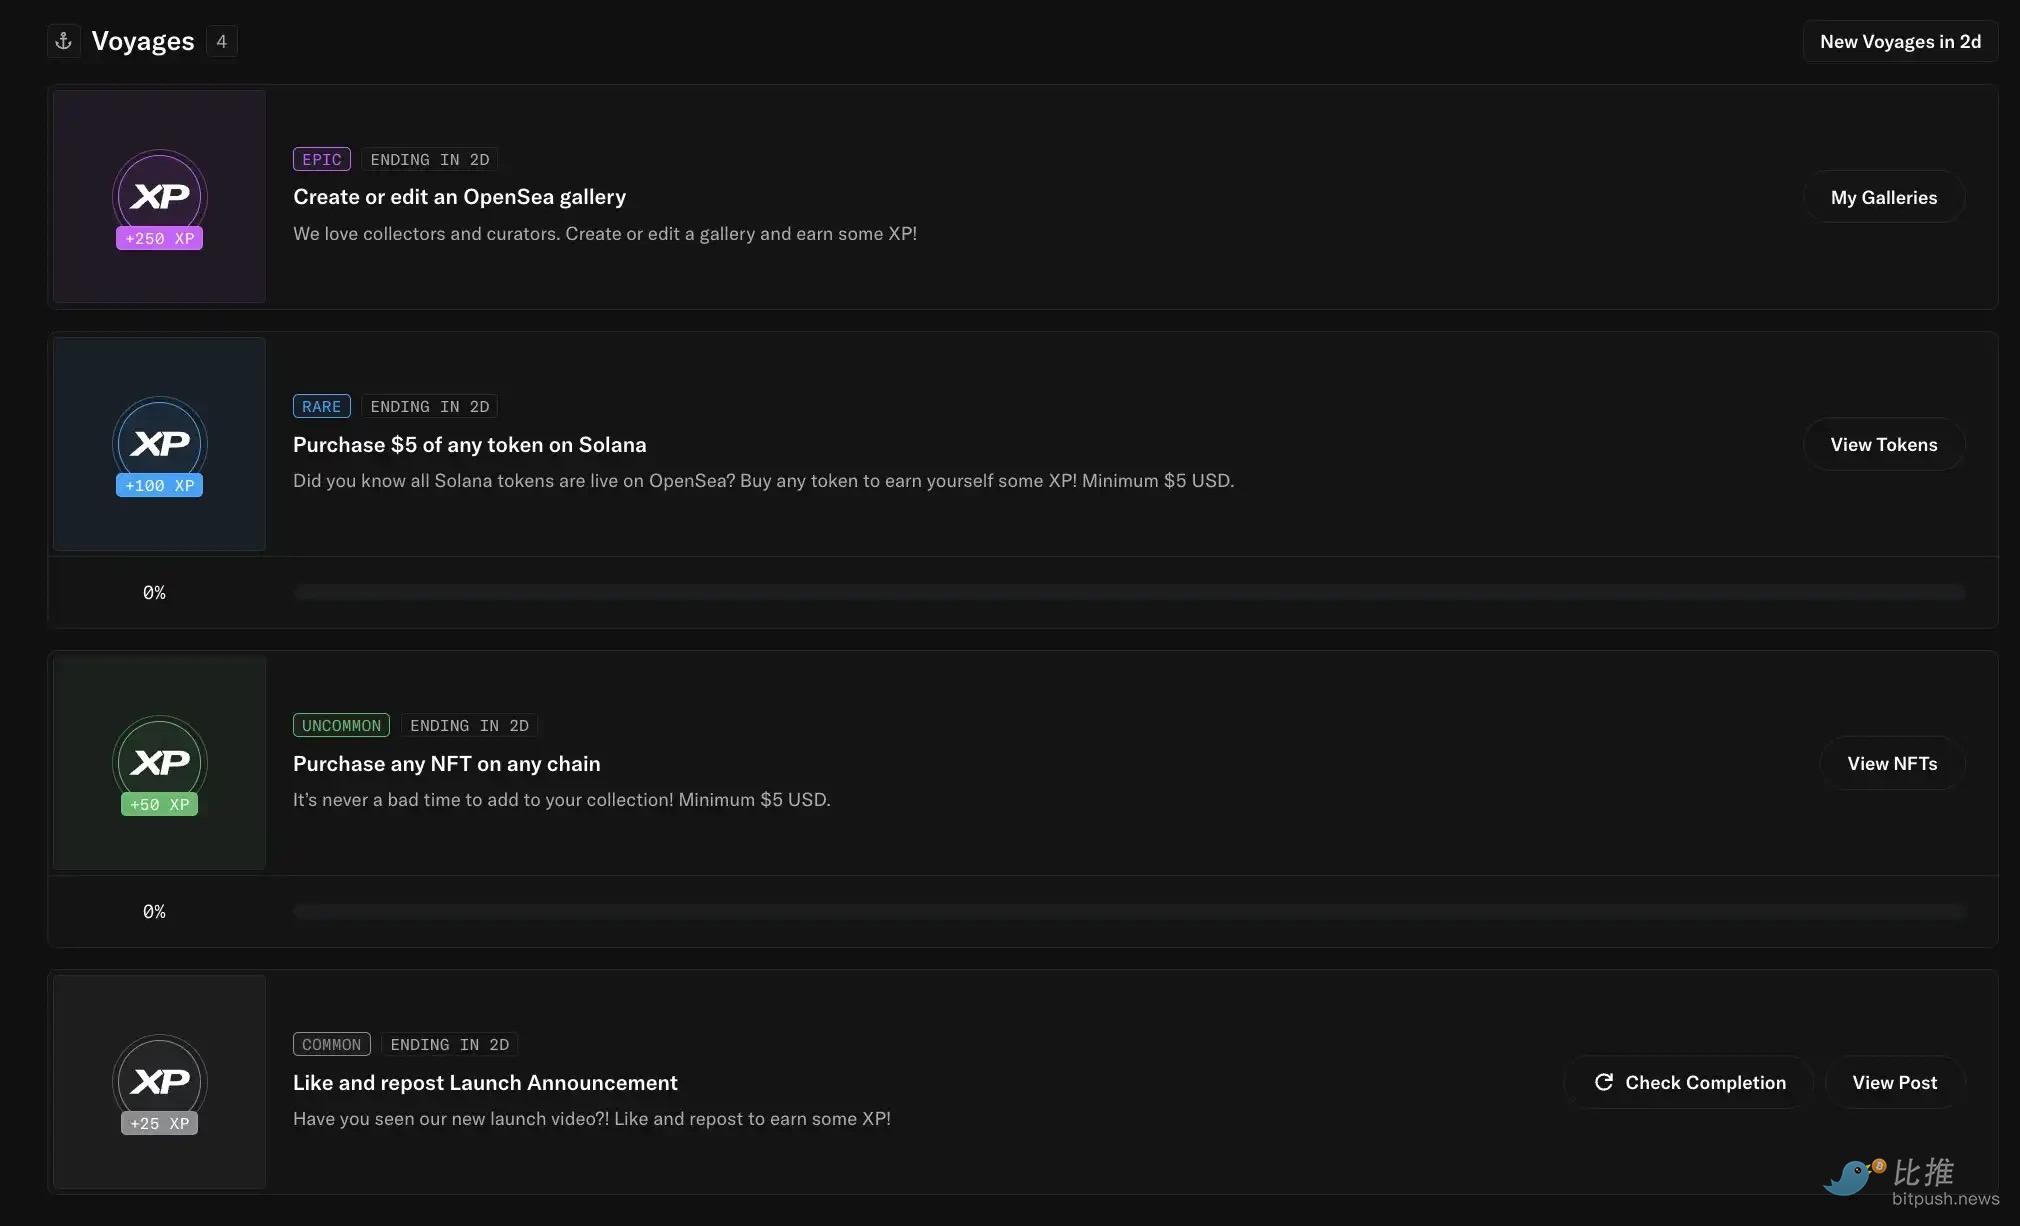The width and height of the screenshot is (2020, 1226).
Task: Click the NFT purchase progress bar
Action: click(1129, 912)
